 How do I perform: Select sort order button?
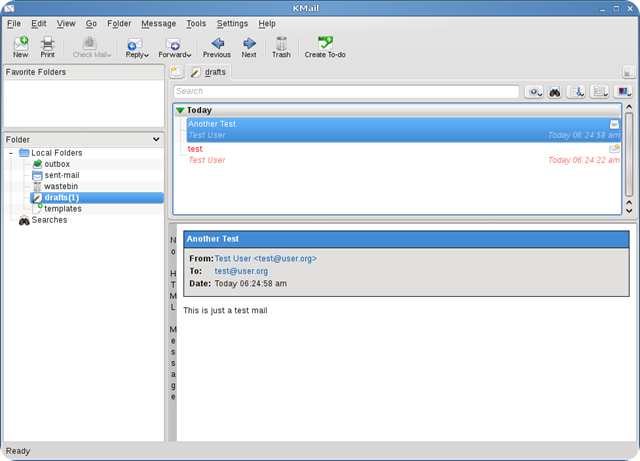(x=576, y=92)
